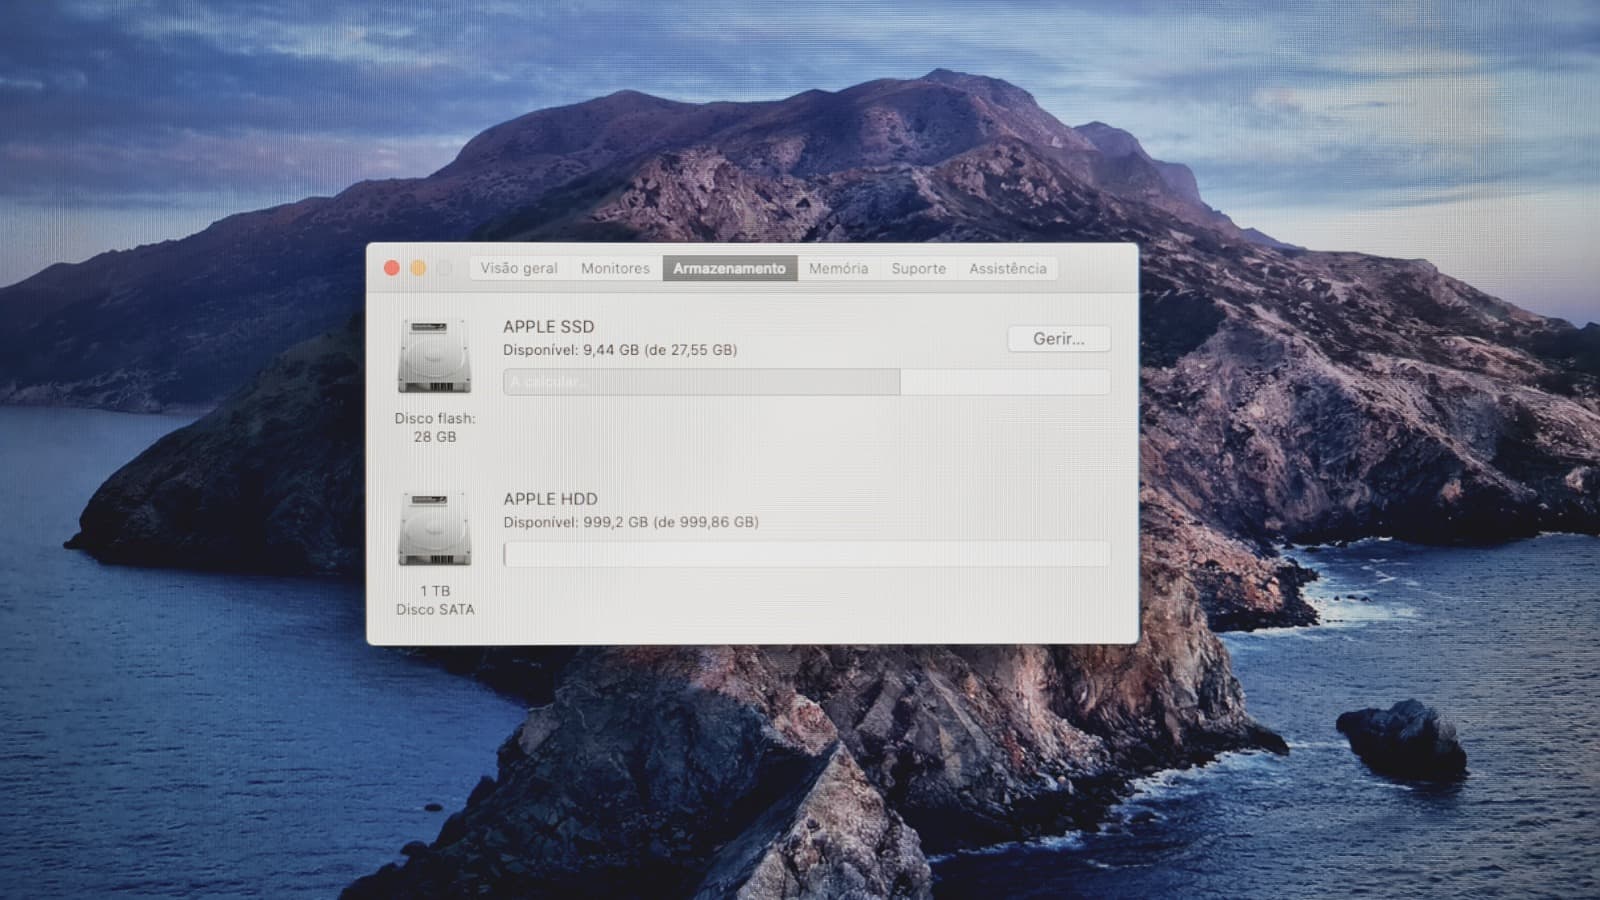The image size is (1600, 900).
Task: Click the 1 TB Disco SATA label
Action: click(435, 600)
